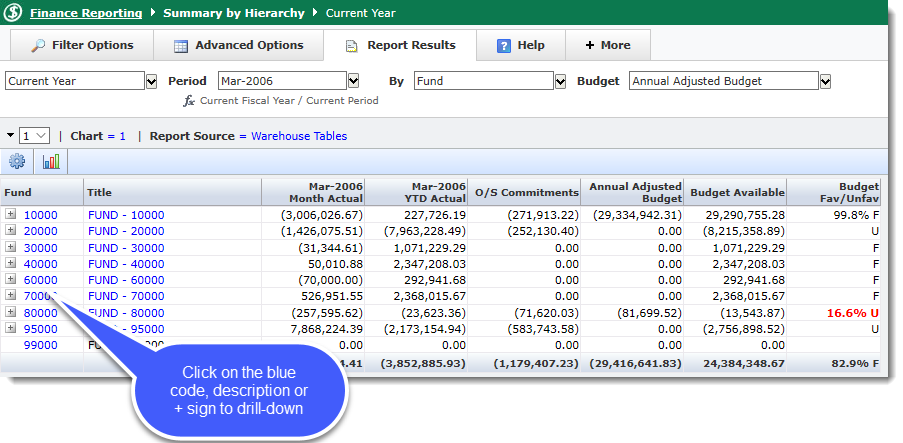Open the More tab

[x=607, y=45]
